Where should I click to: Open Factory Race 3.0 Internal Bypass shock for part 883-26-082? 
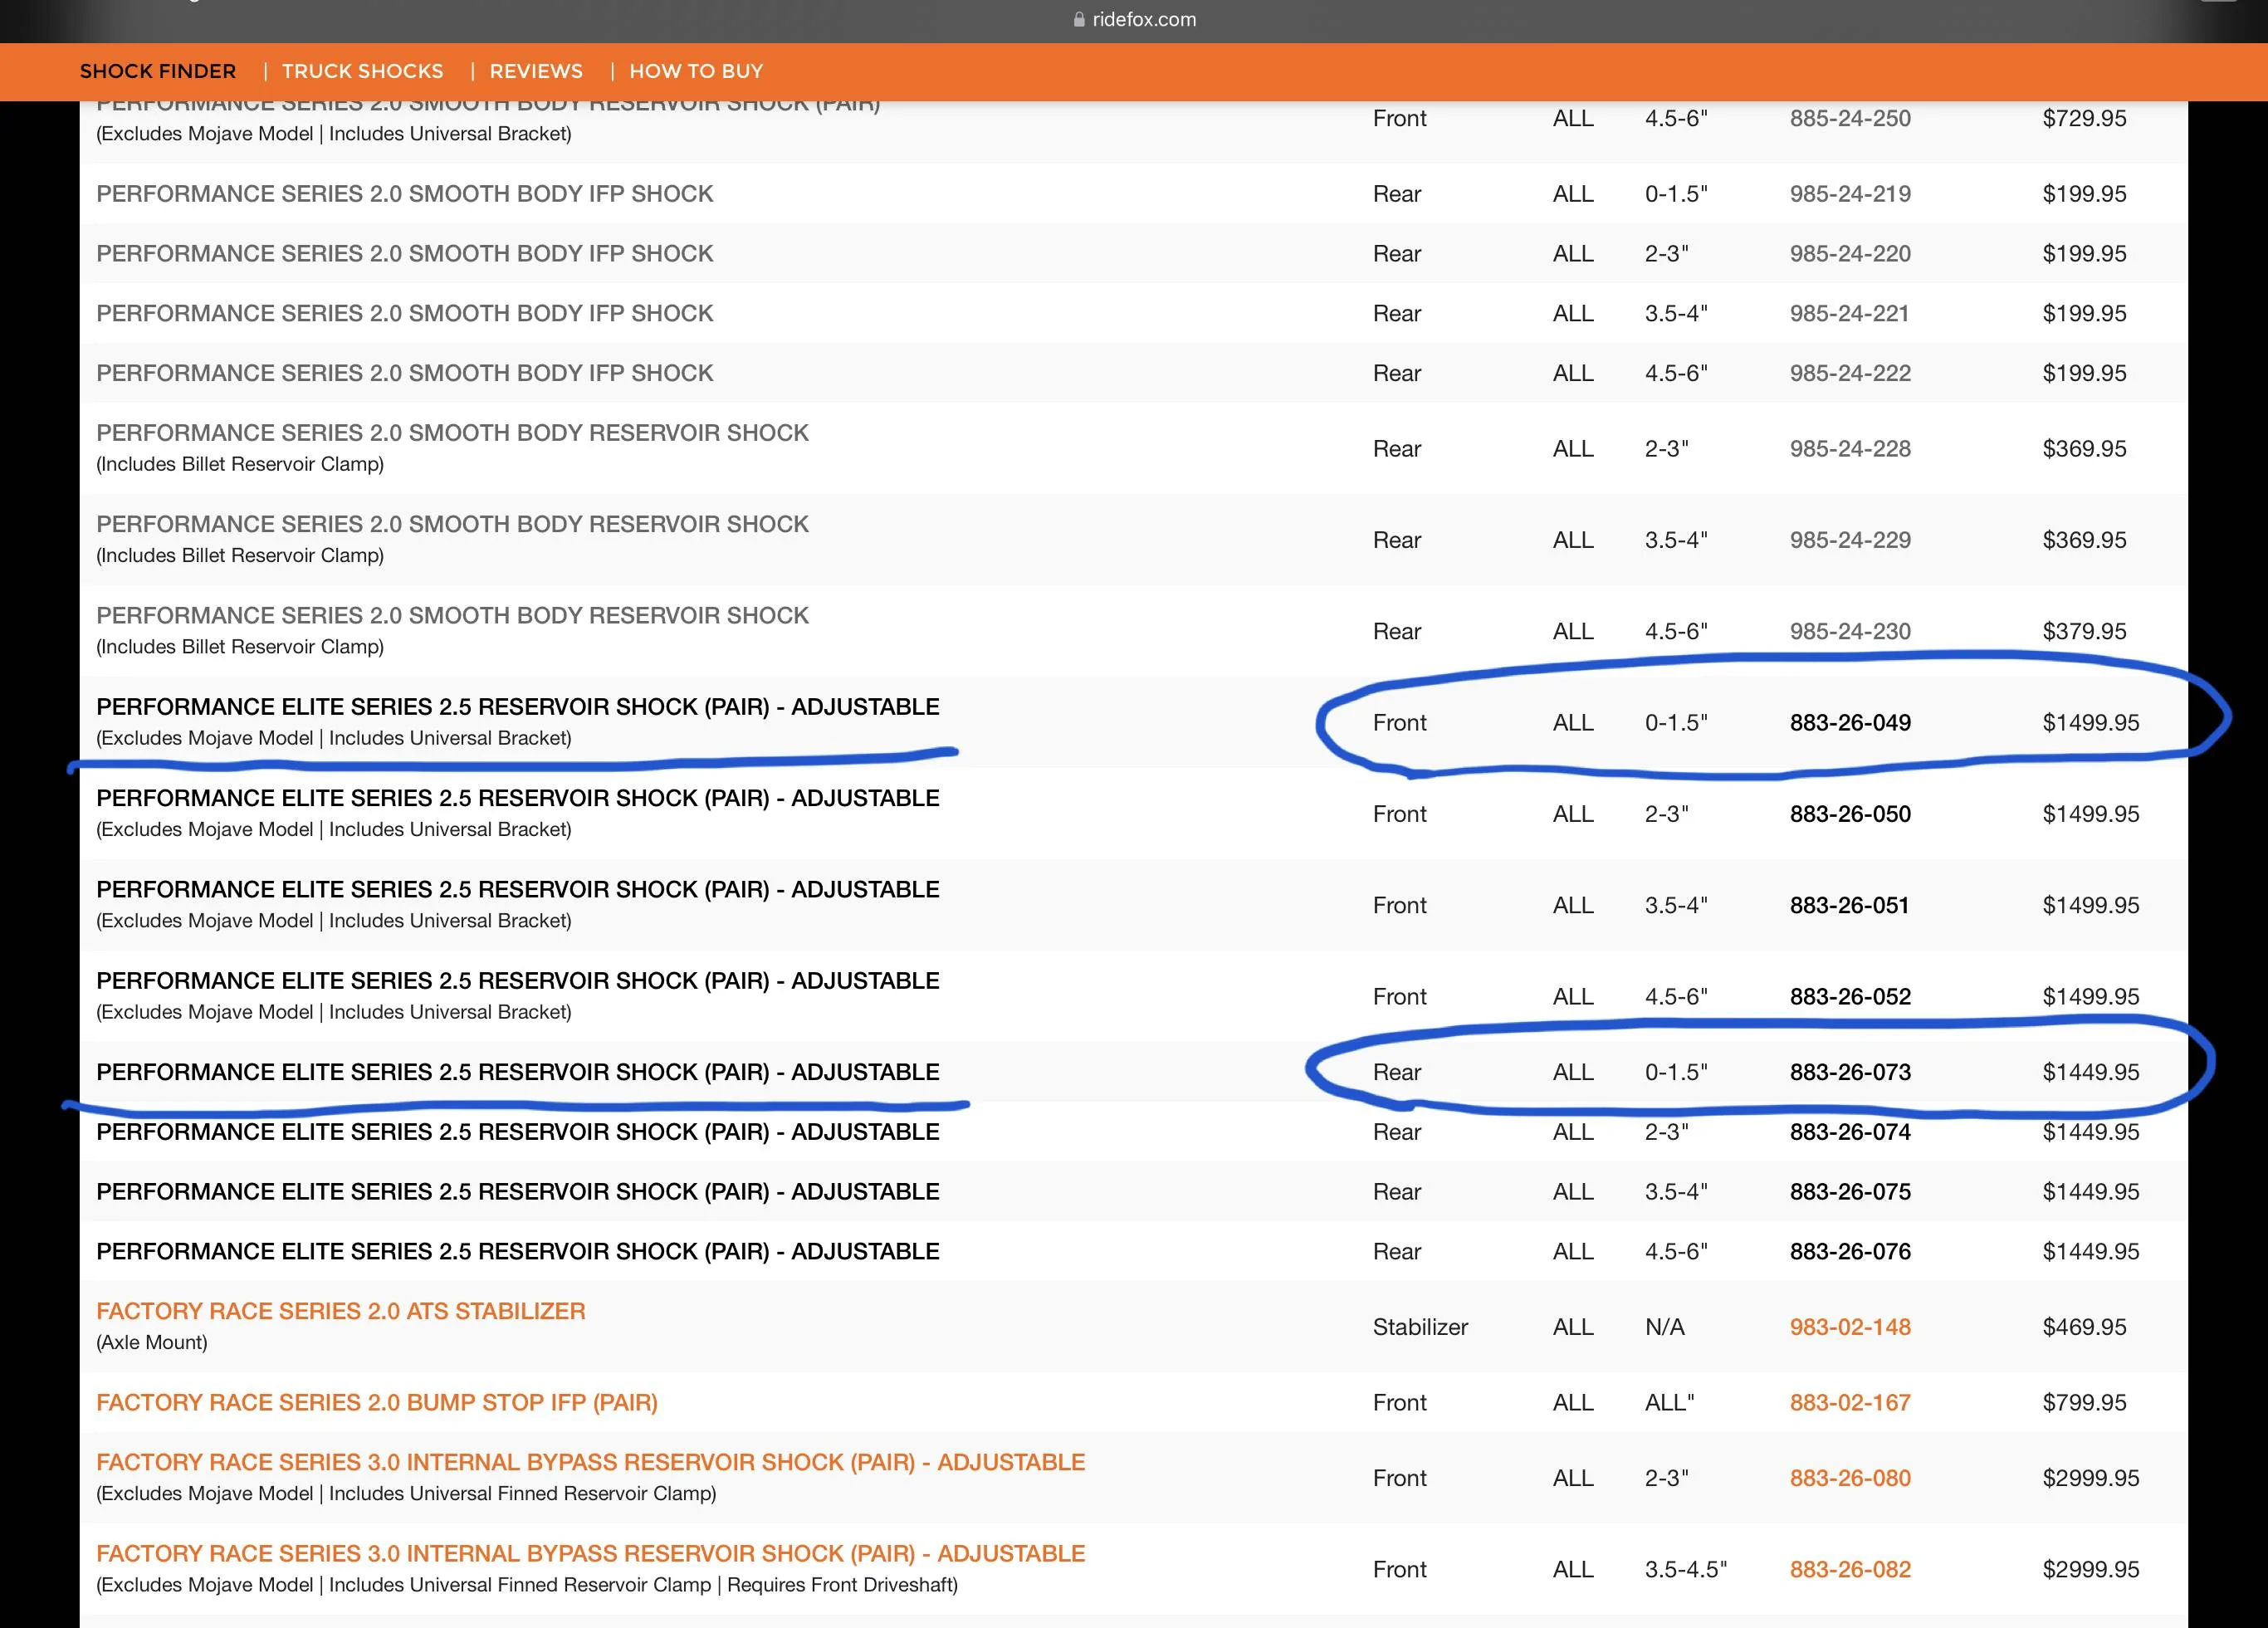coord(591,1553)
